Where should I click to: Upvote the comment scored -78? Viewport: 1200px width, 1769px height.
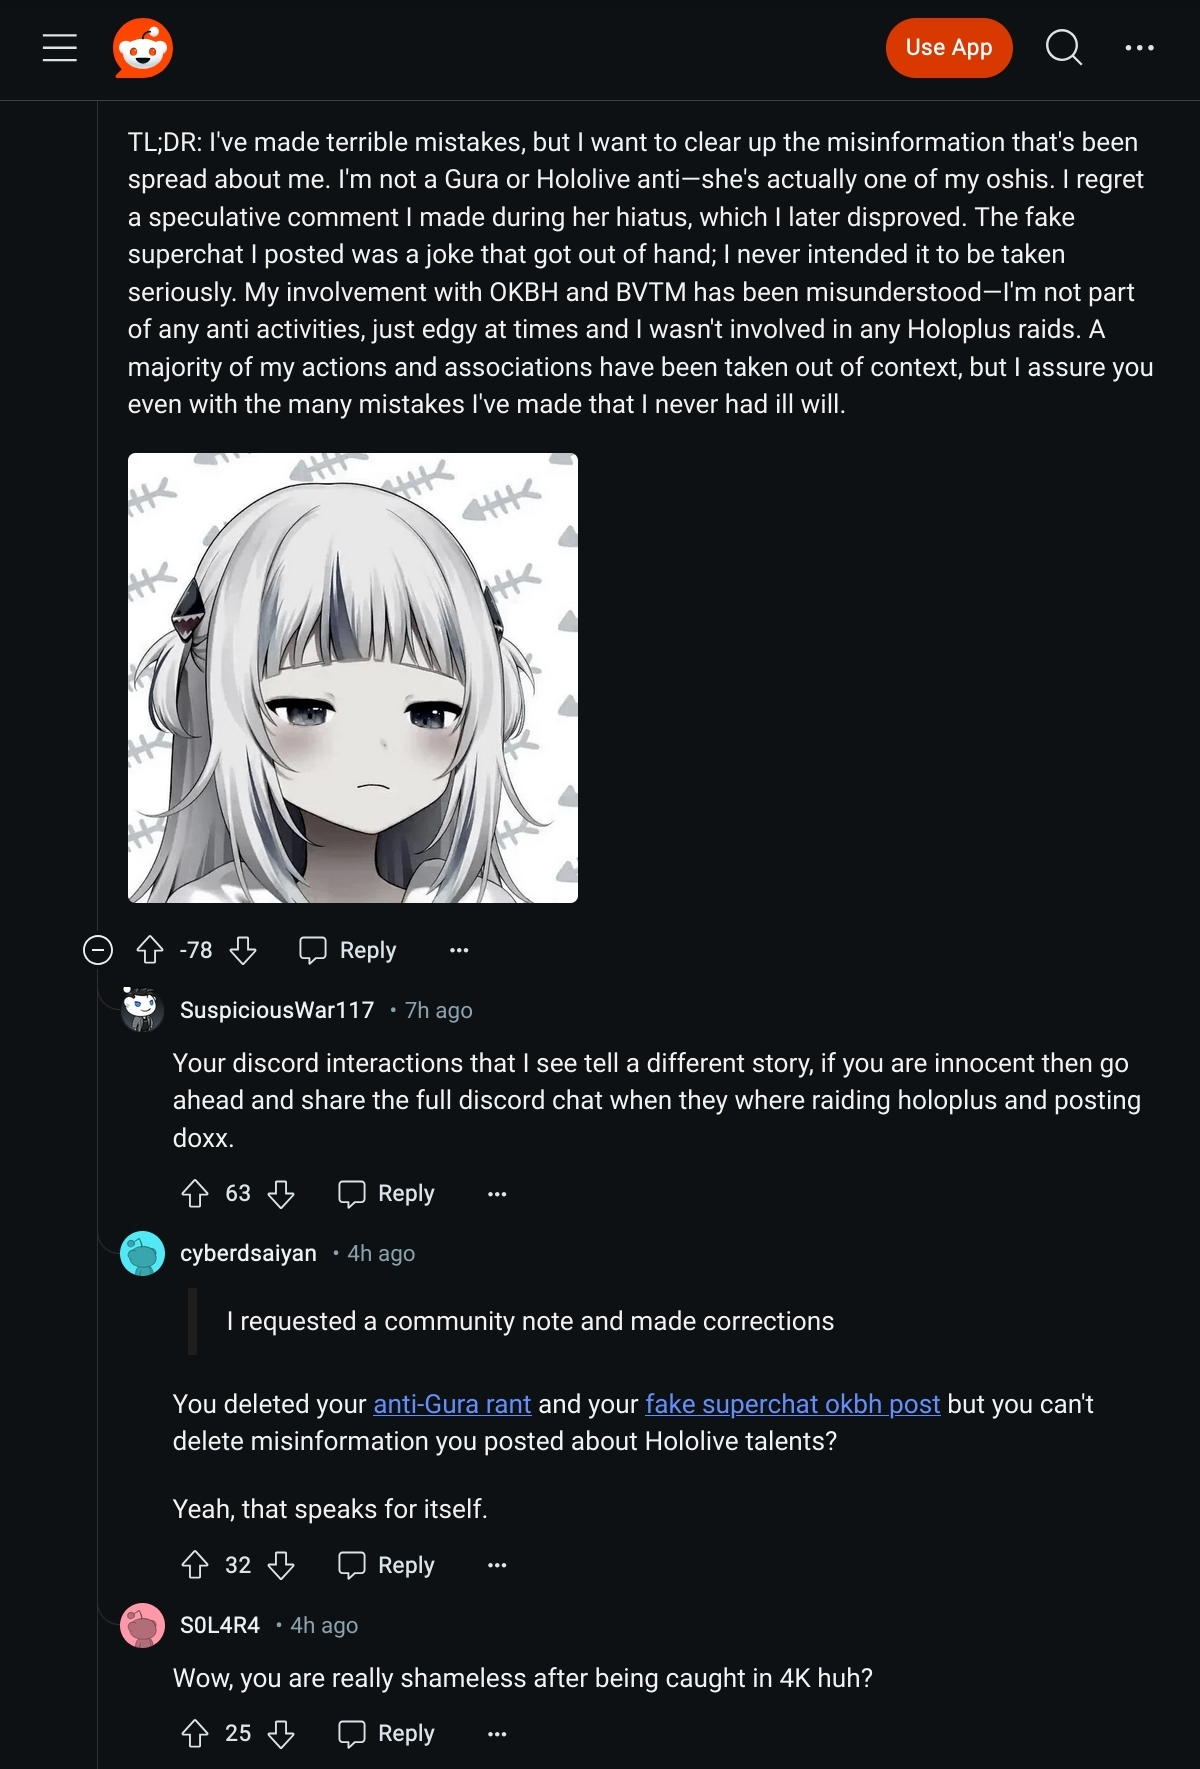150,950
